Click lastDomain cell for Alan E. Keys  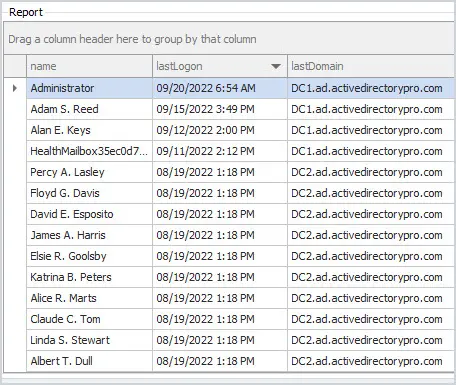[x=371, y=130]
